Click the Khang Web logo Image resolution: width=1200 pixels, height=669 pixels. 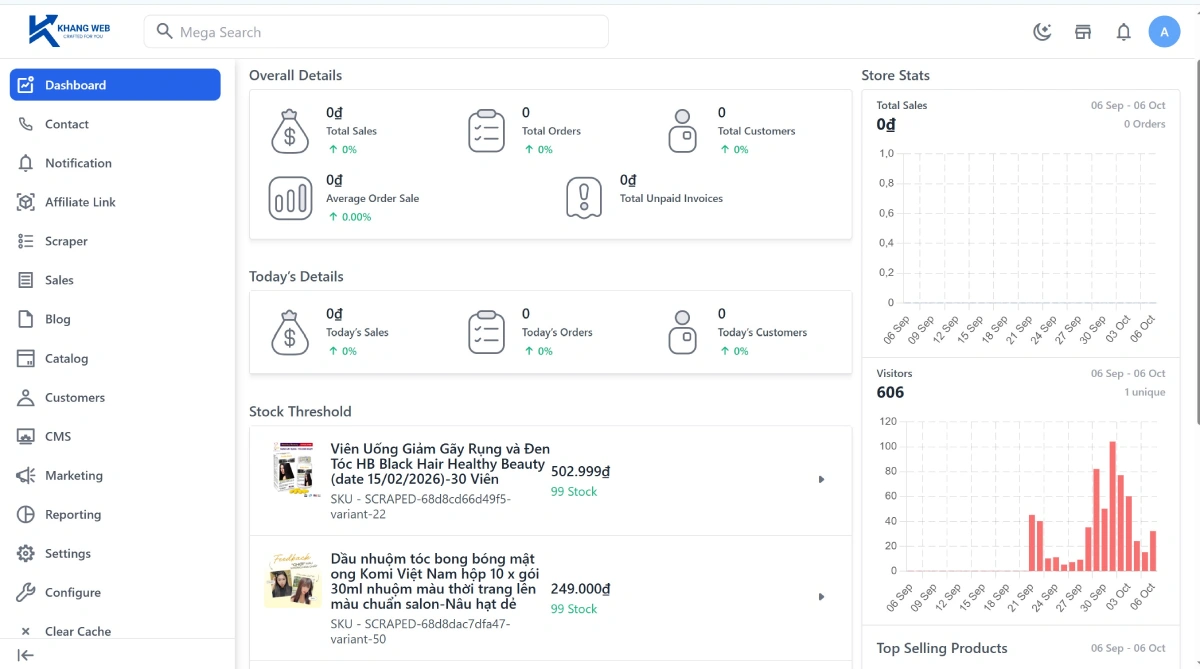pos(70,30)
